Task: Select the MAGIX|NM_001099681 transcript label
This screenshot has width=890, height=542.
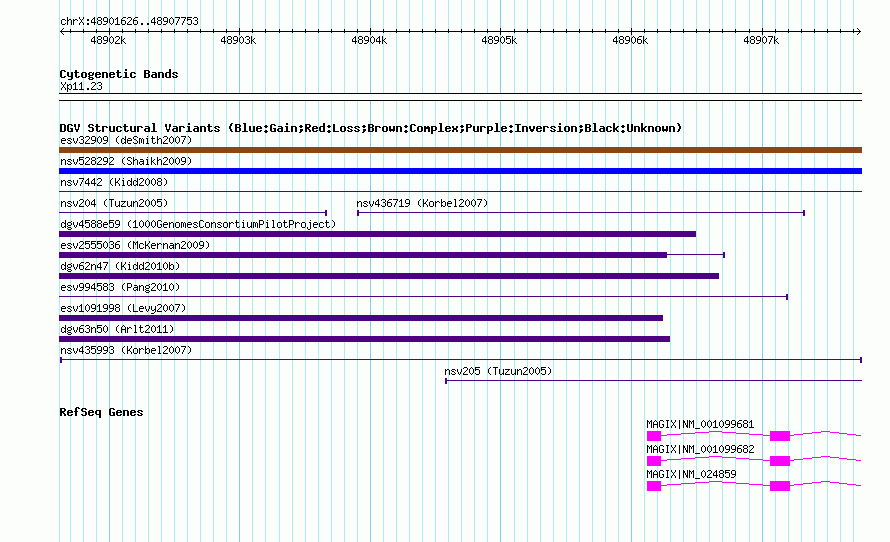Action: [700, 425]
